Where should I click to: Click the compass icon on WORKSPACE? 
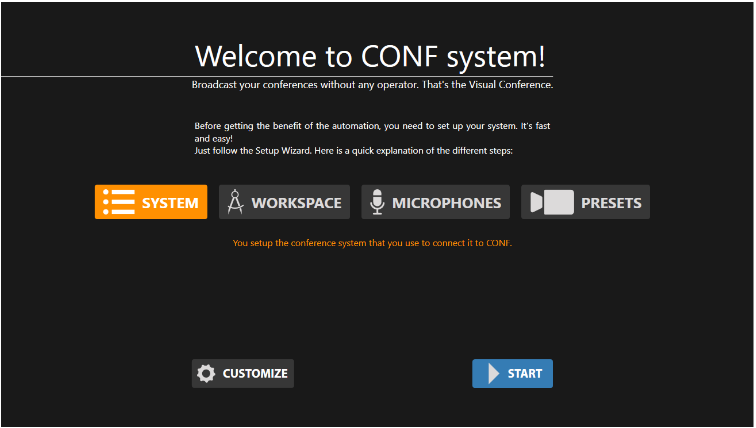tap(235, 202)
